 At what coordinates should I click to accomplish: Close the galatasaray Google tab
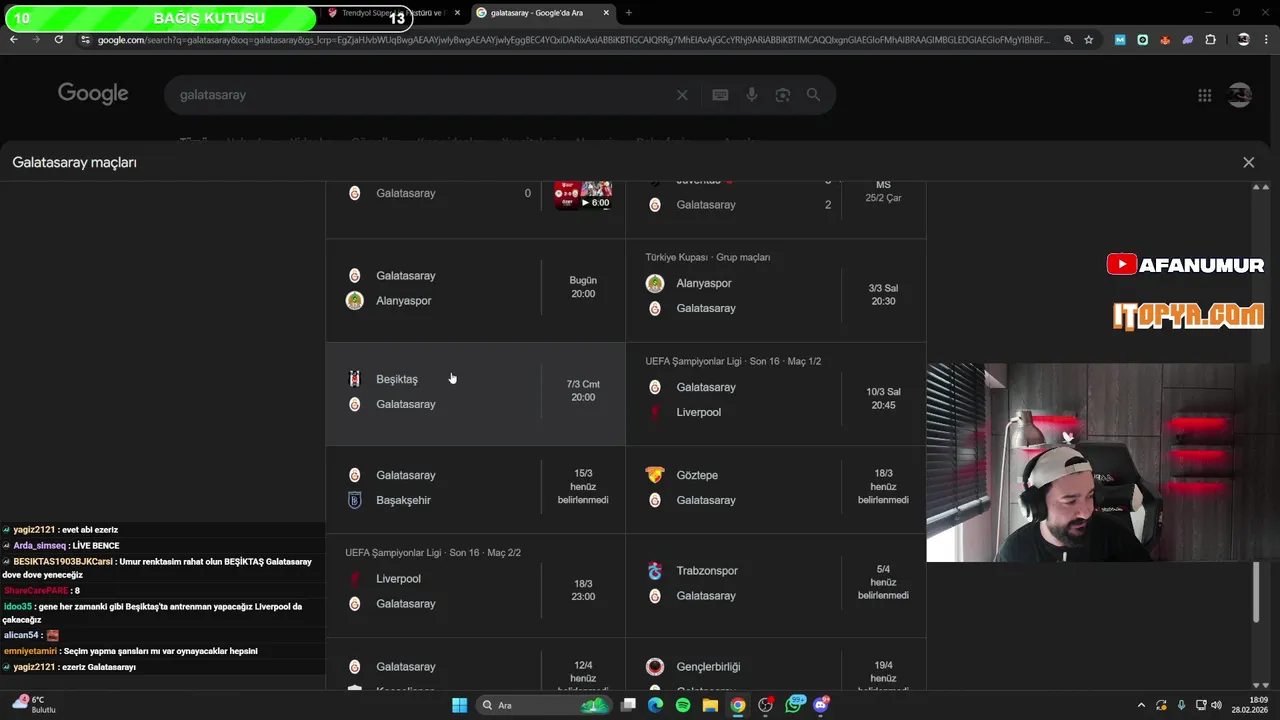(606, 13)
